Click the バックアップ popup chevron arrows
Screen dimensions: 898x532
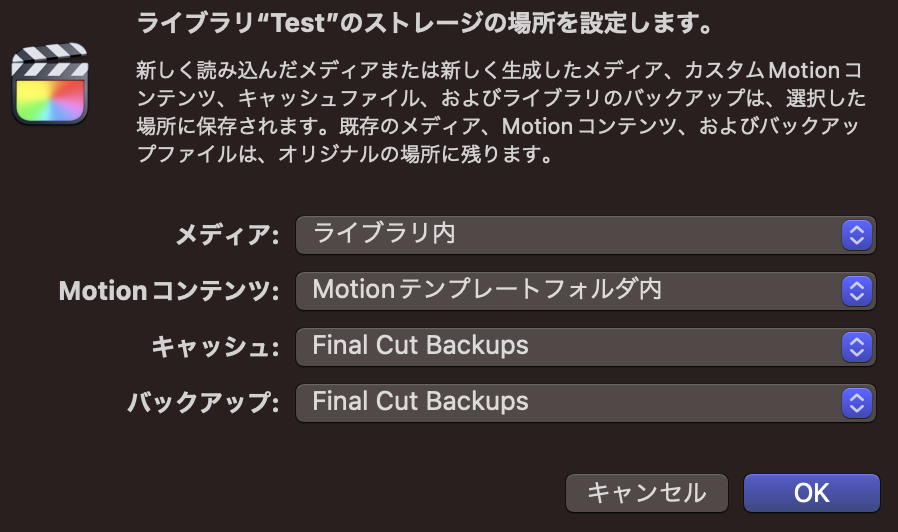coord(857,403)
